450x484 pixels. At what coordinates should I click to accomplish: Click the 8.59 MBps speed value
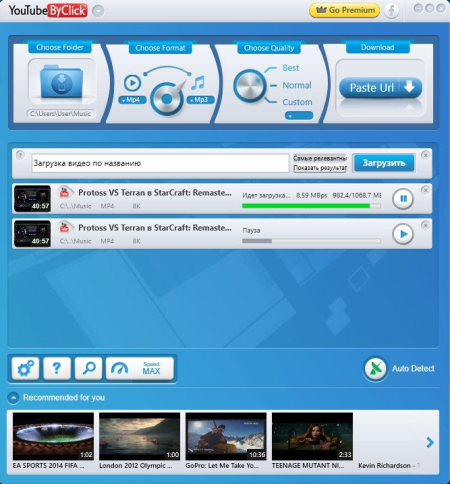pos(312,196)
